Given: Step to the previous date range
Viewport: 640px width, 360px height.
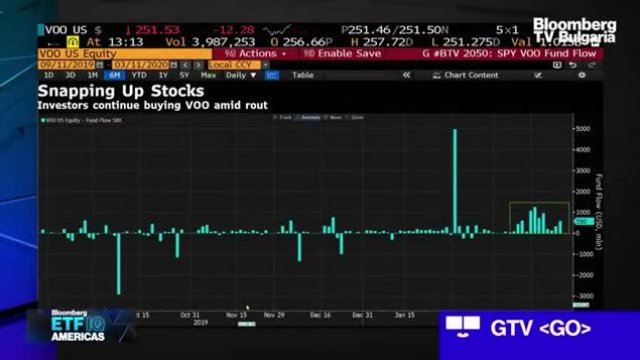Looking at the screenshot, I should click(x=185, y=65).
